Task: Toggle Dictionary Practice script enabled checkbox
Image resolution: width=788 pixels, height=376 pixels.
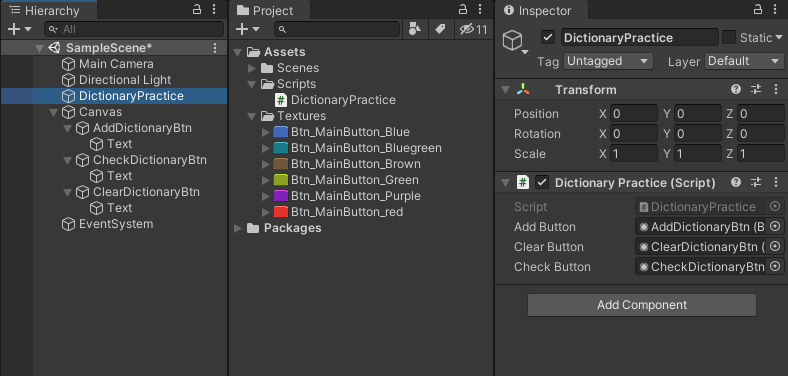Action: click(541, 182)
